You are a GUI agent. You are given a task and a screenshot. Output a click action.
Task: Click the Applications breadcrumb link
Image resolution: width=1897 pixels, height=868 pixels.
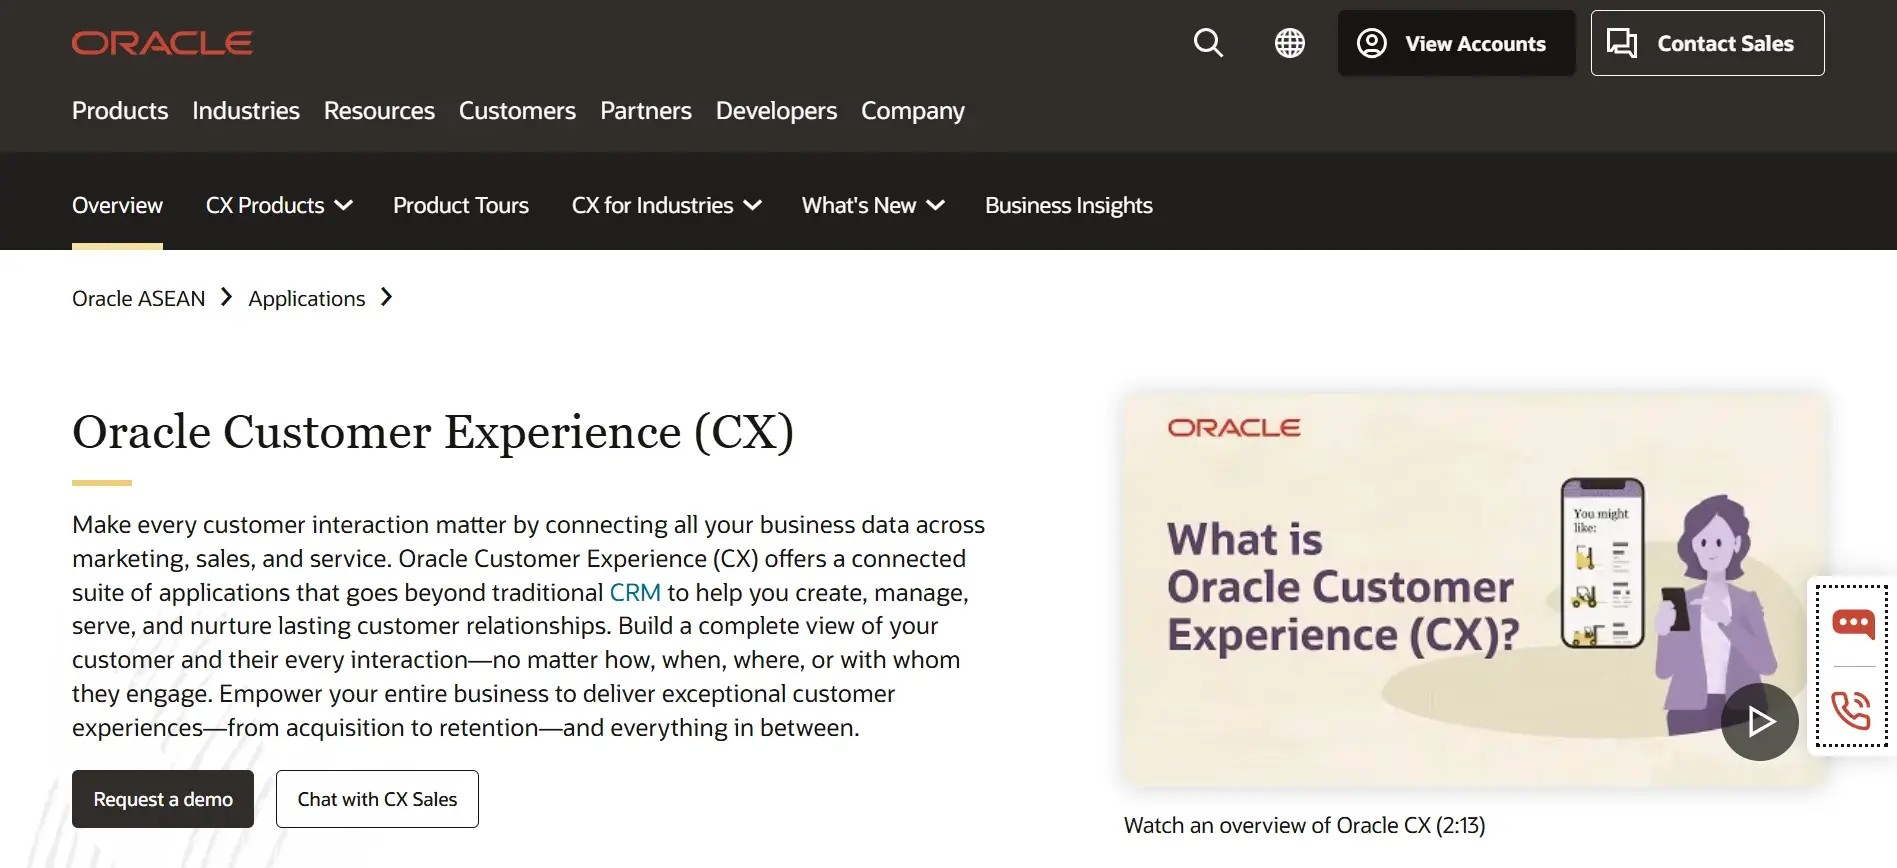307,299
